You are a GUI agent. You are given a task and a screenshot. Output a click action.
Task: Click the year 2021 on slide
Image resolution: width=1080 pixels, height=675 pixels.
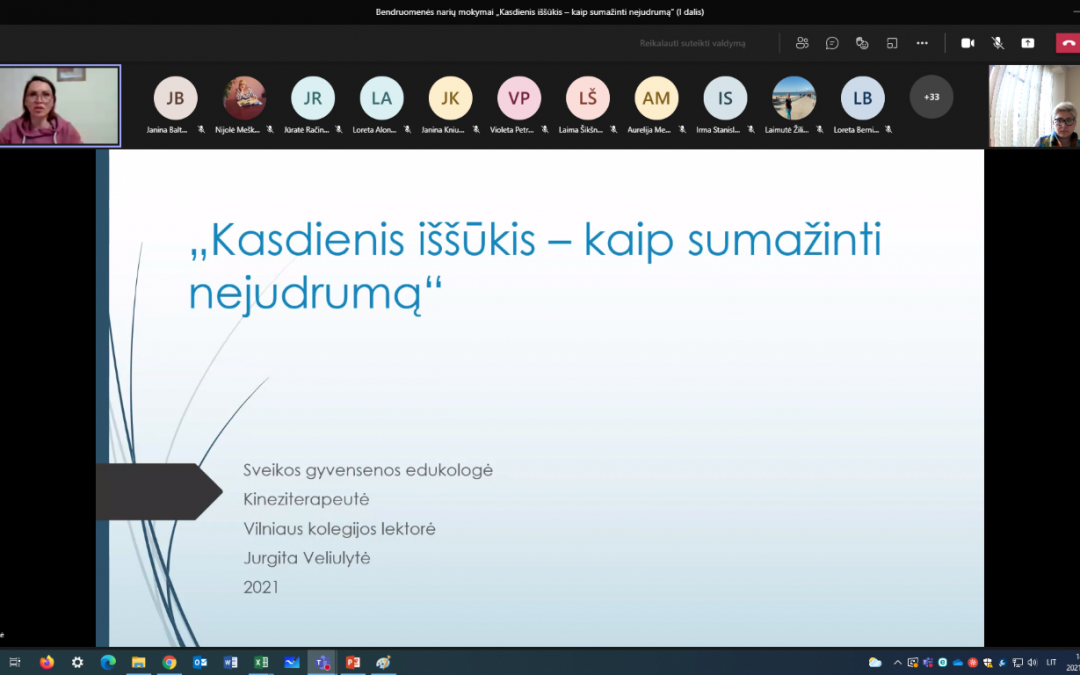[261, 588]
